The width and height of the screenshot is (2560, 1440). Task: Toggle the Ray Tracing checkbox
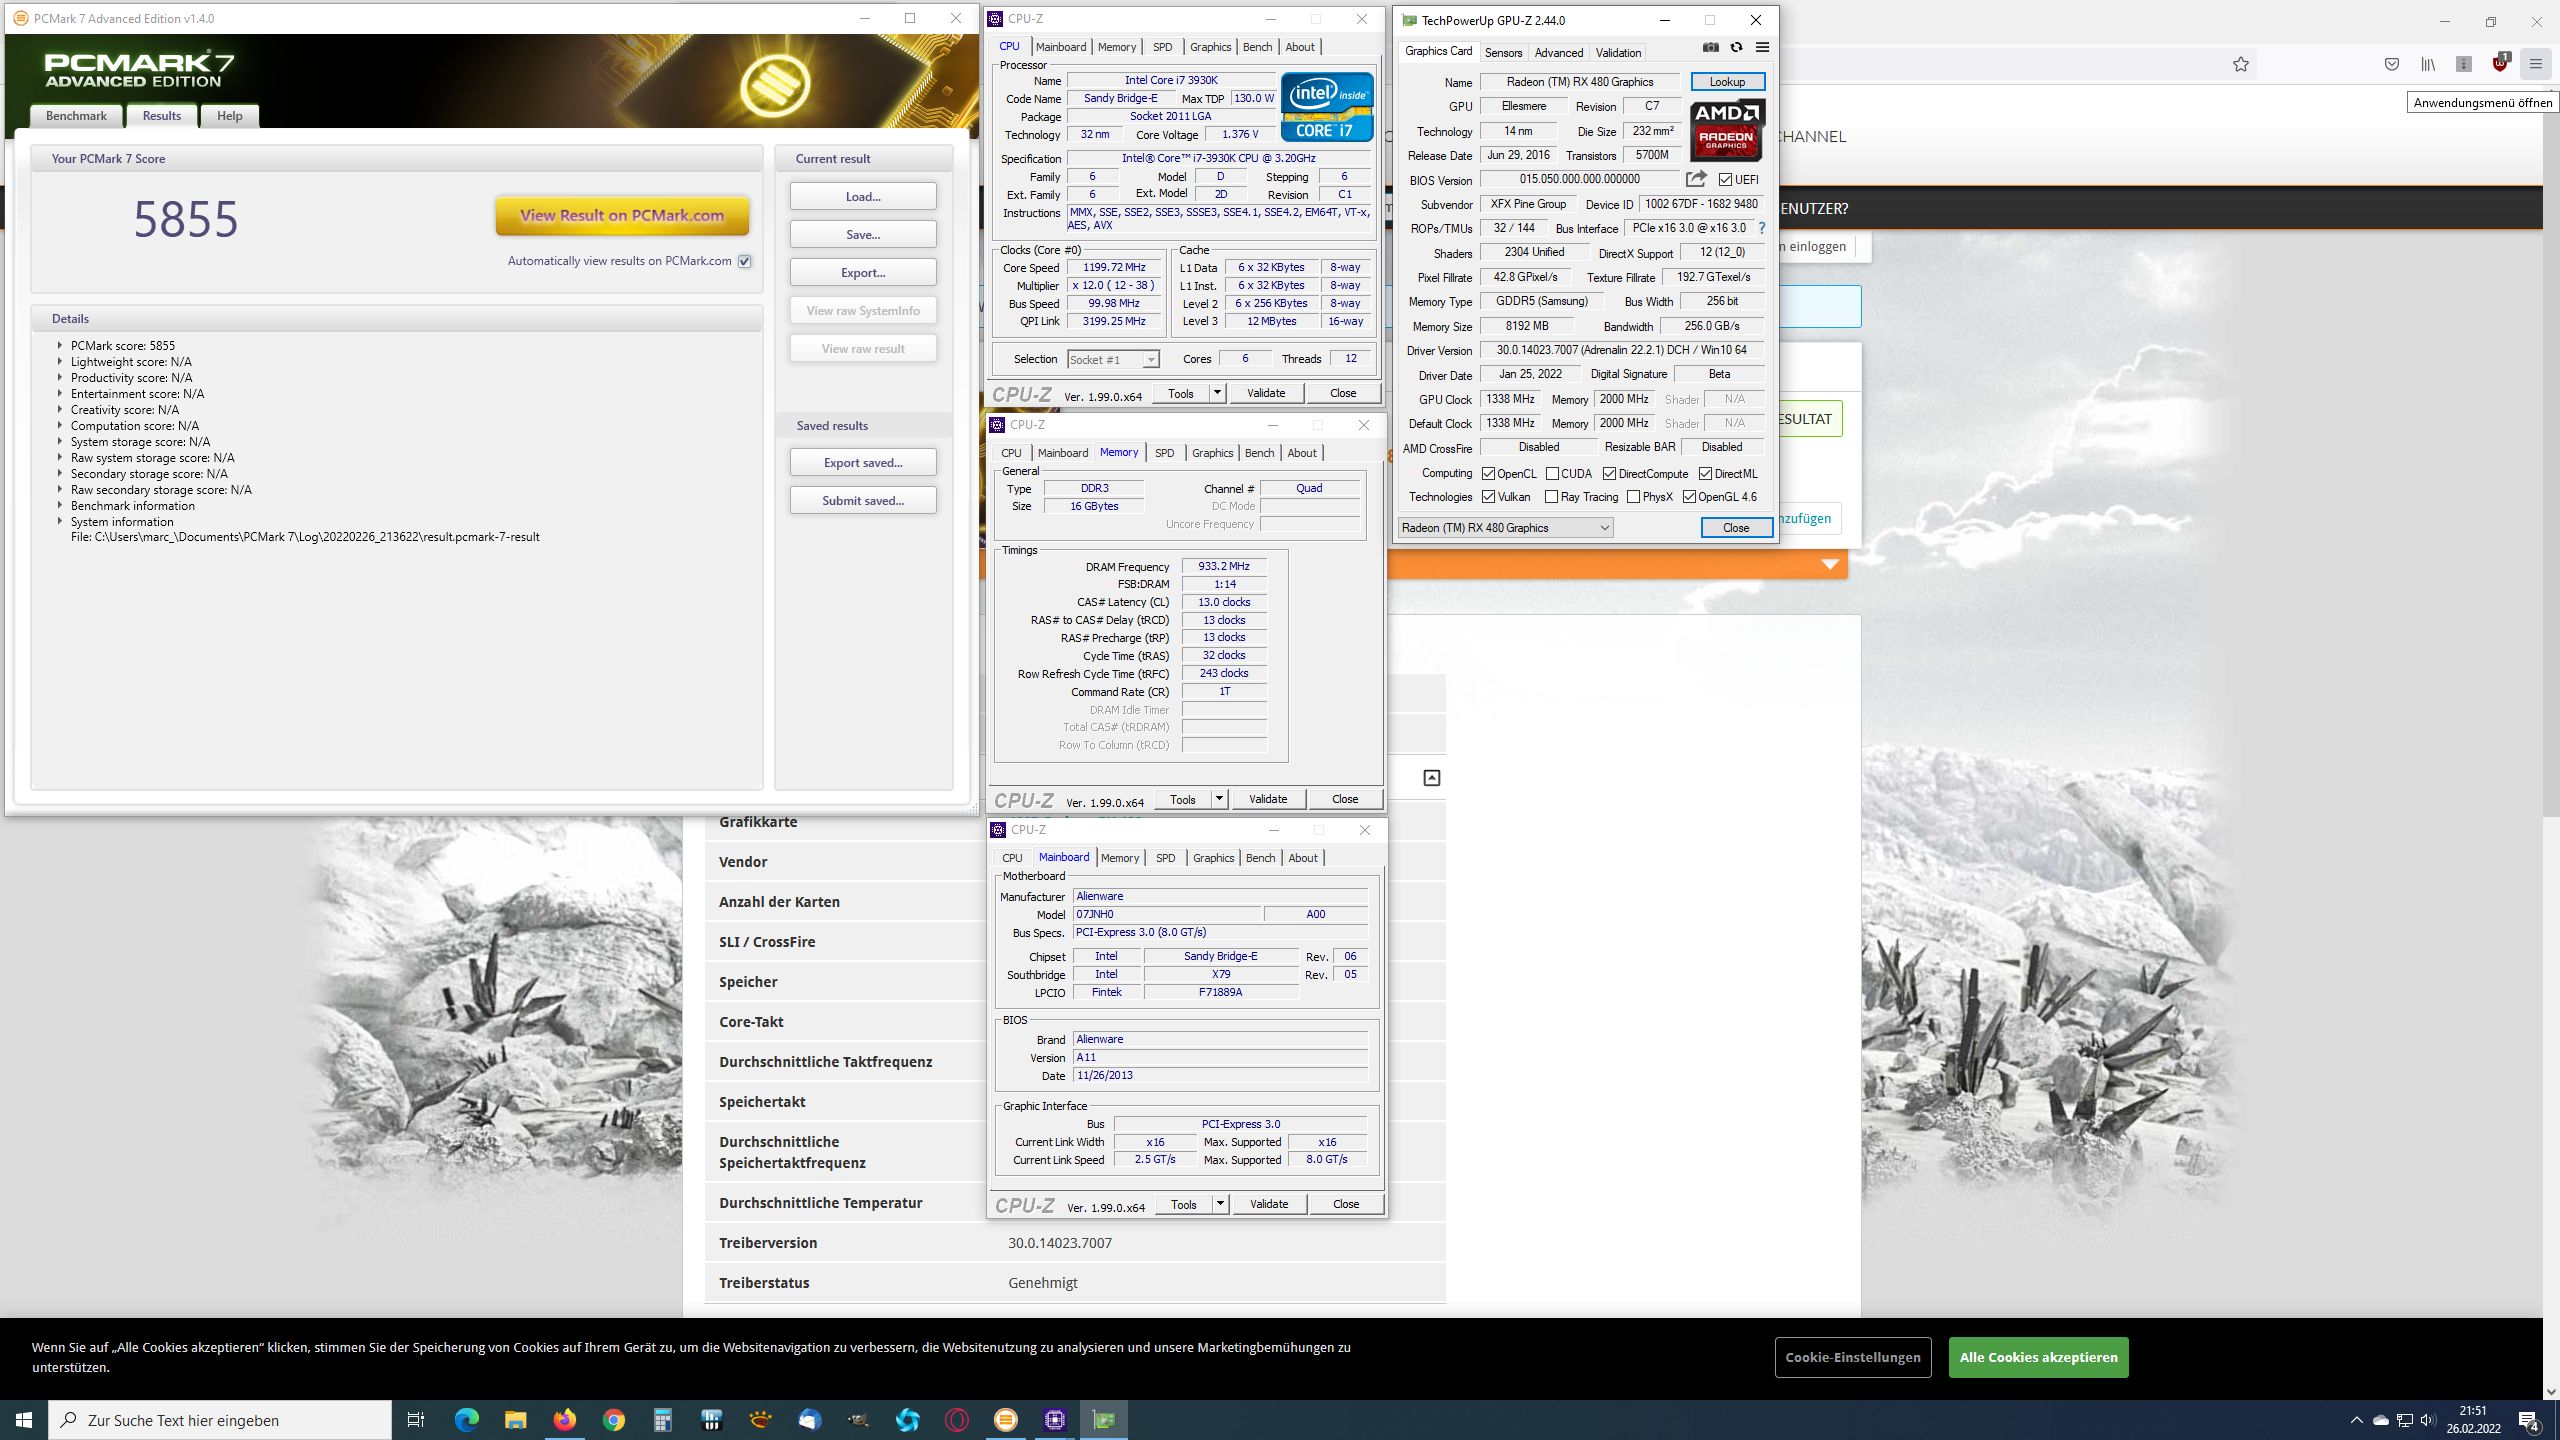1551,497
